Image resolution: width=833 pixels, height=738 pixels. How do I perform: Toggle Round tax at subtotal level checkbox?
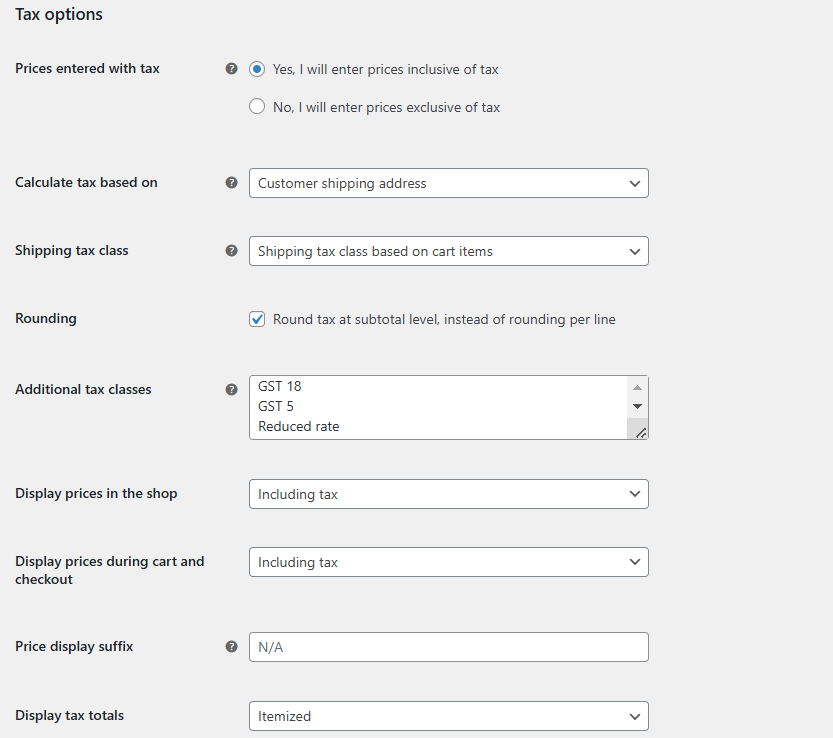[x=257, y=319]
